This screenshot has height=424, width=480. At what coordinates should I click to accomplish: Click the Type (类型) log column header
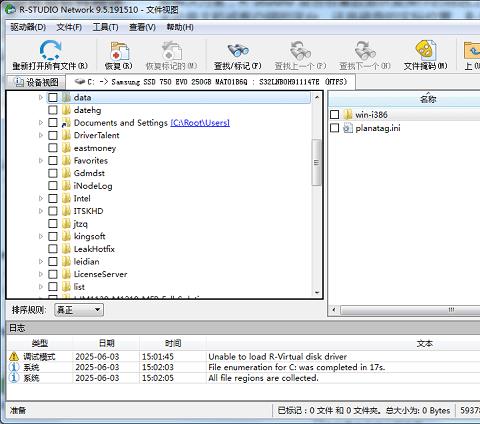pos(40,343)
